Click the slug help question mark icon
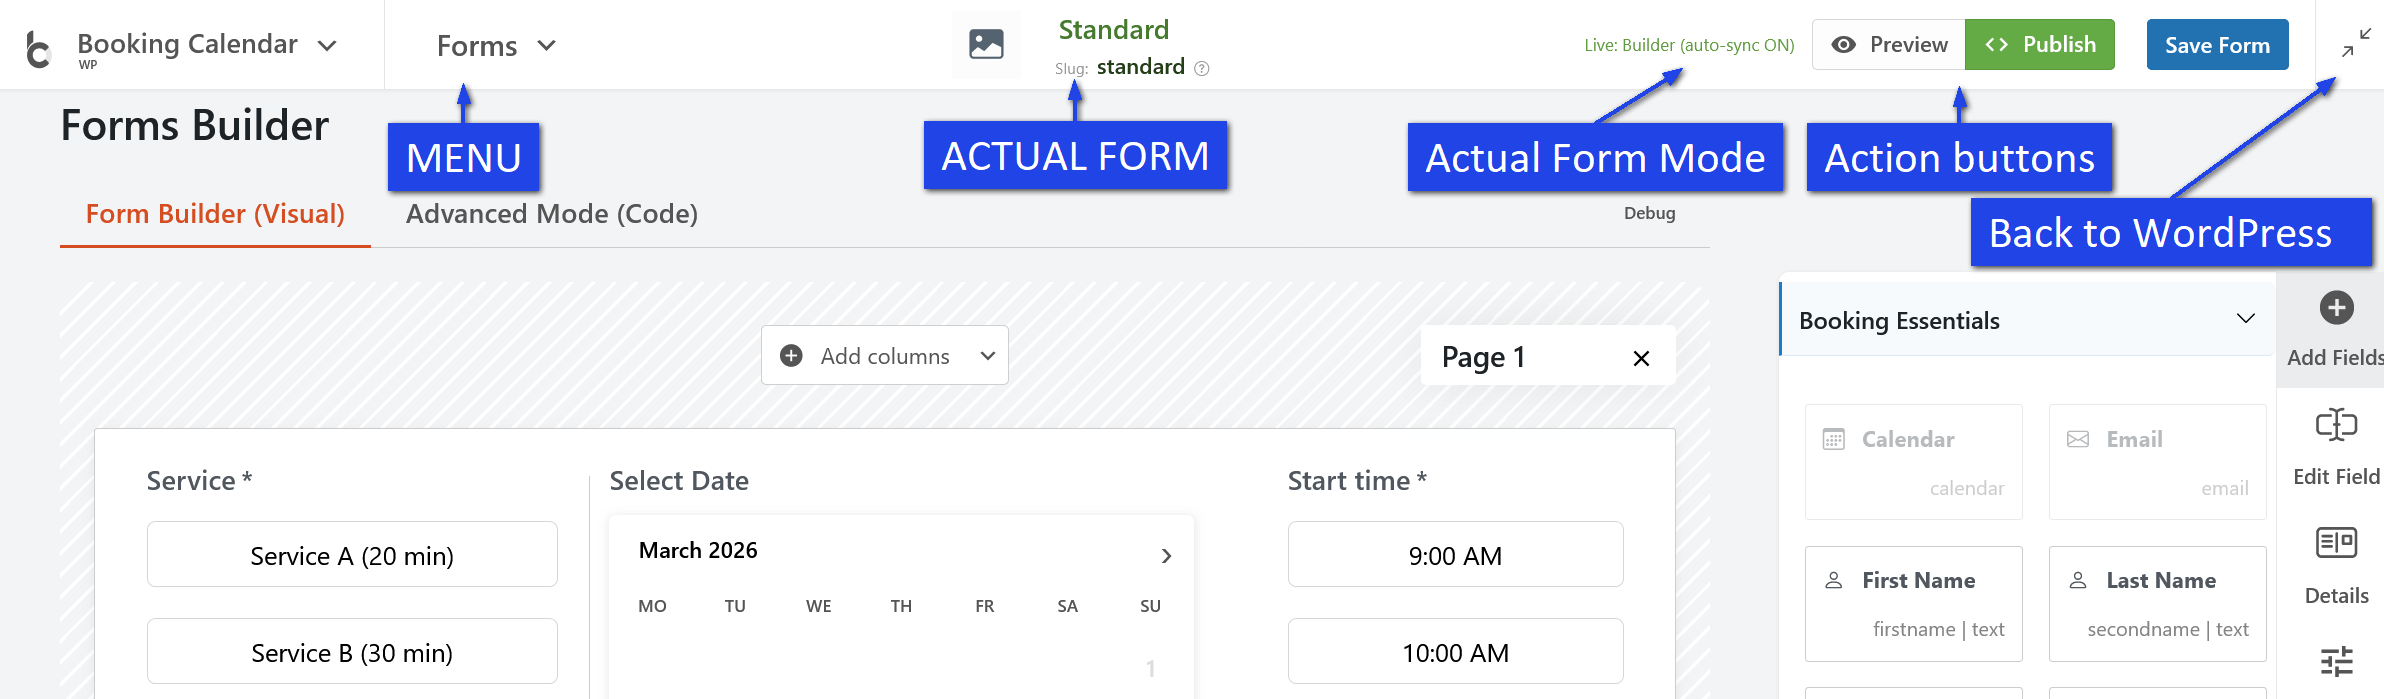The height and width of the screenshot is (699, 2384). click(x=1202, y=69)
